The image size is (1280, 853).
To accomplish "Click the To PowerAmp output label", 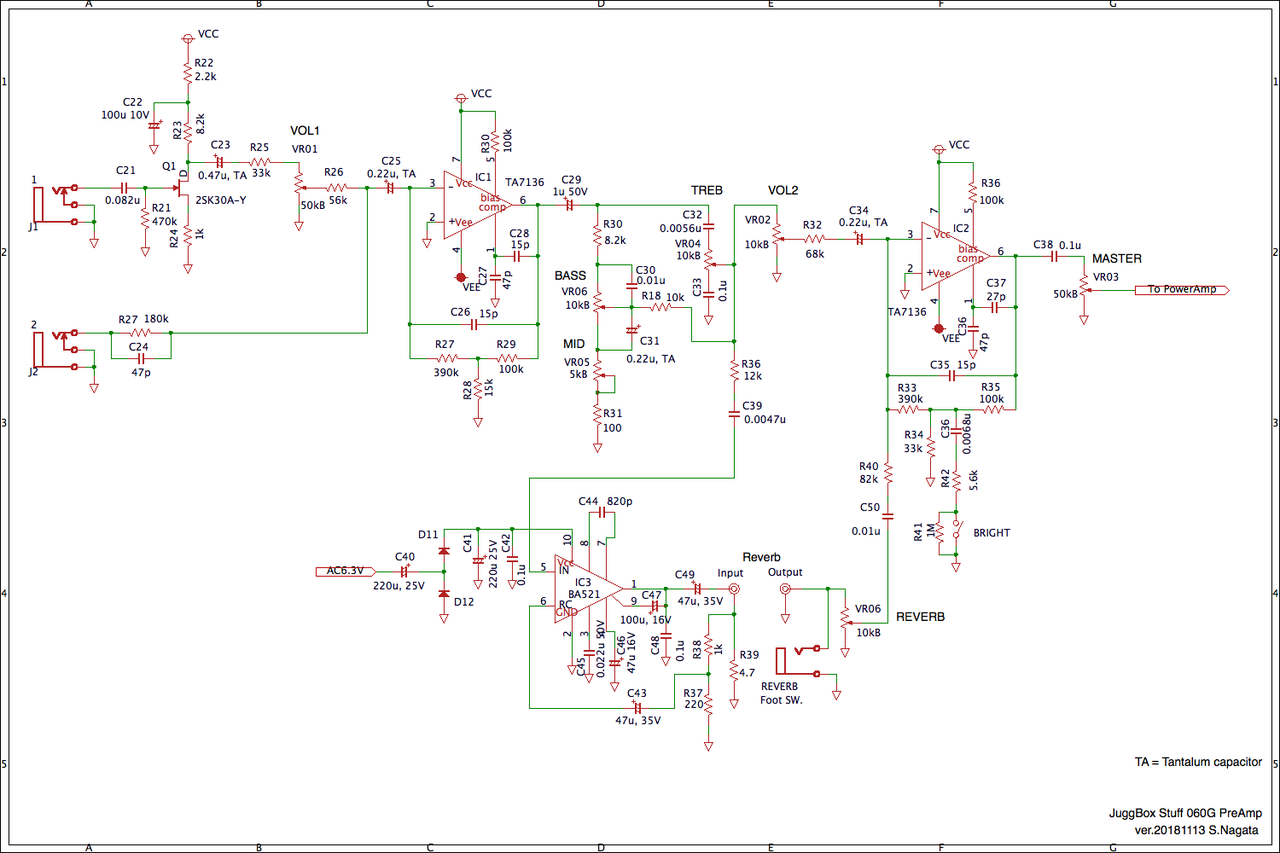I will (x=1181, y=291).
